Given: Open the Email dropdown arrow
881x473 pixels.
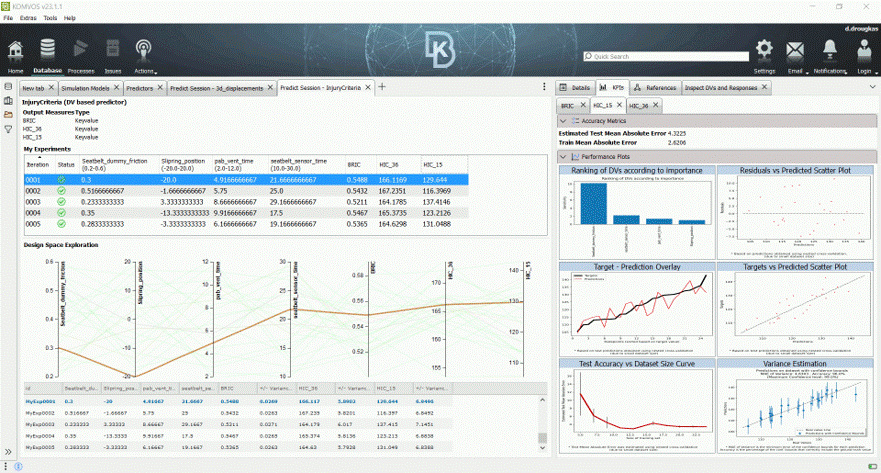Looking at the screenshot, I should tap(807, 72).
